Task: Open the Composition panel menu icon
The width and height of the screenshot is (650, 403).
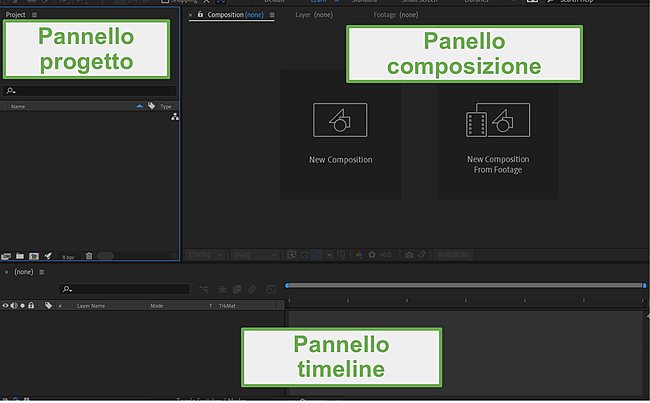Action: [x=272, y=15]
